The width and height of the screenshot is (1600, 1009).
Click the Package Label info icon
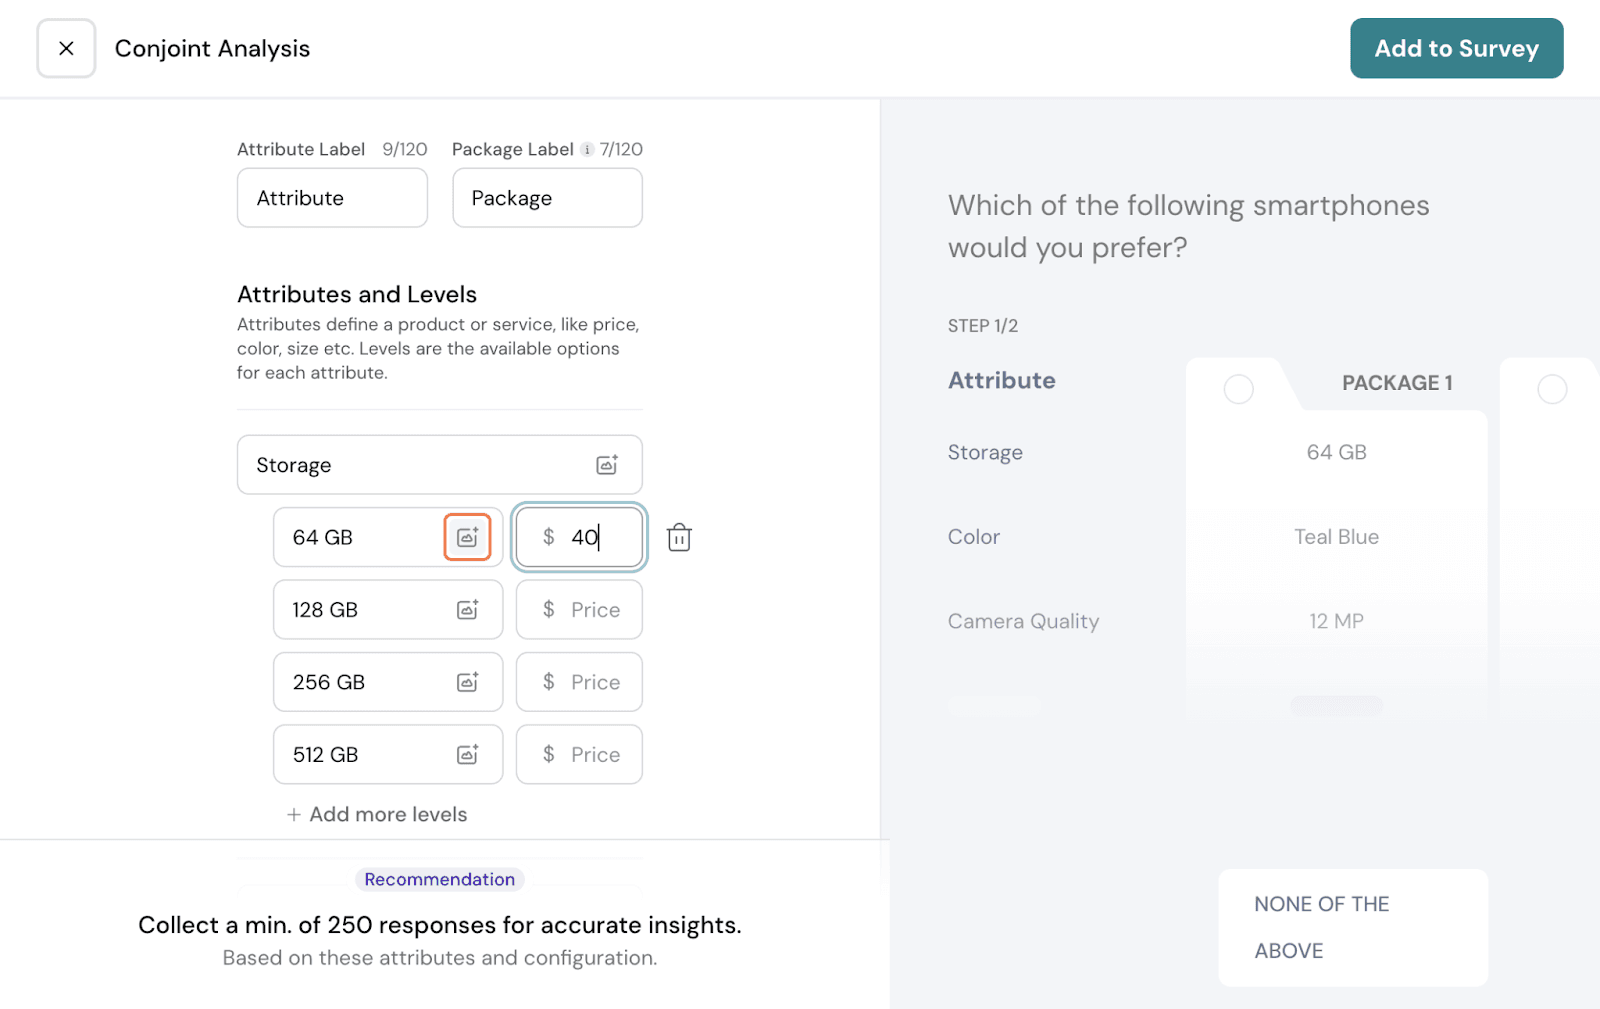[x=587, y=150]
